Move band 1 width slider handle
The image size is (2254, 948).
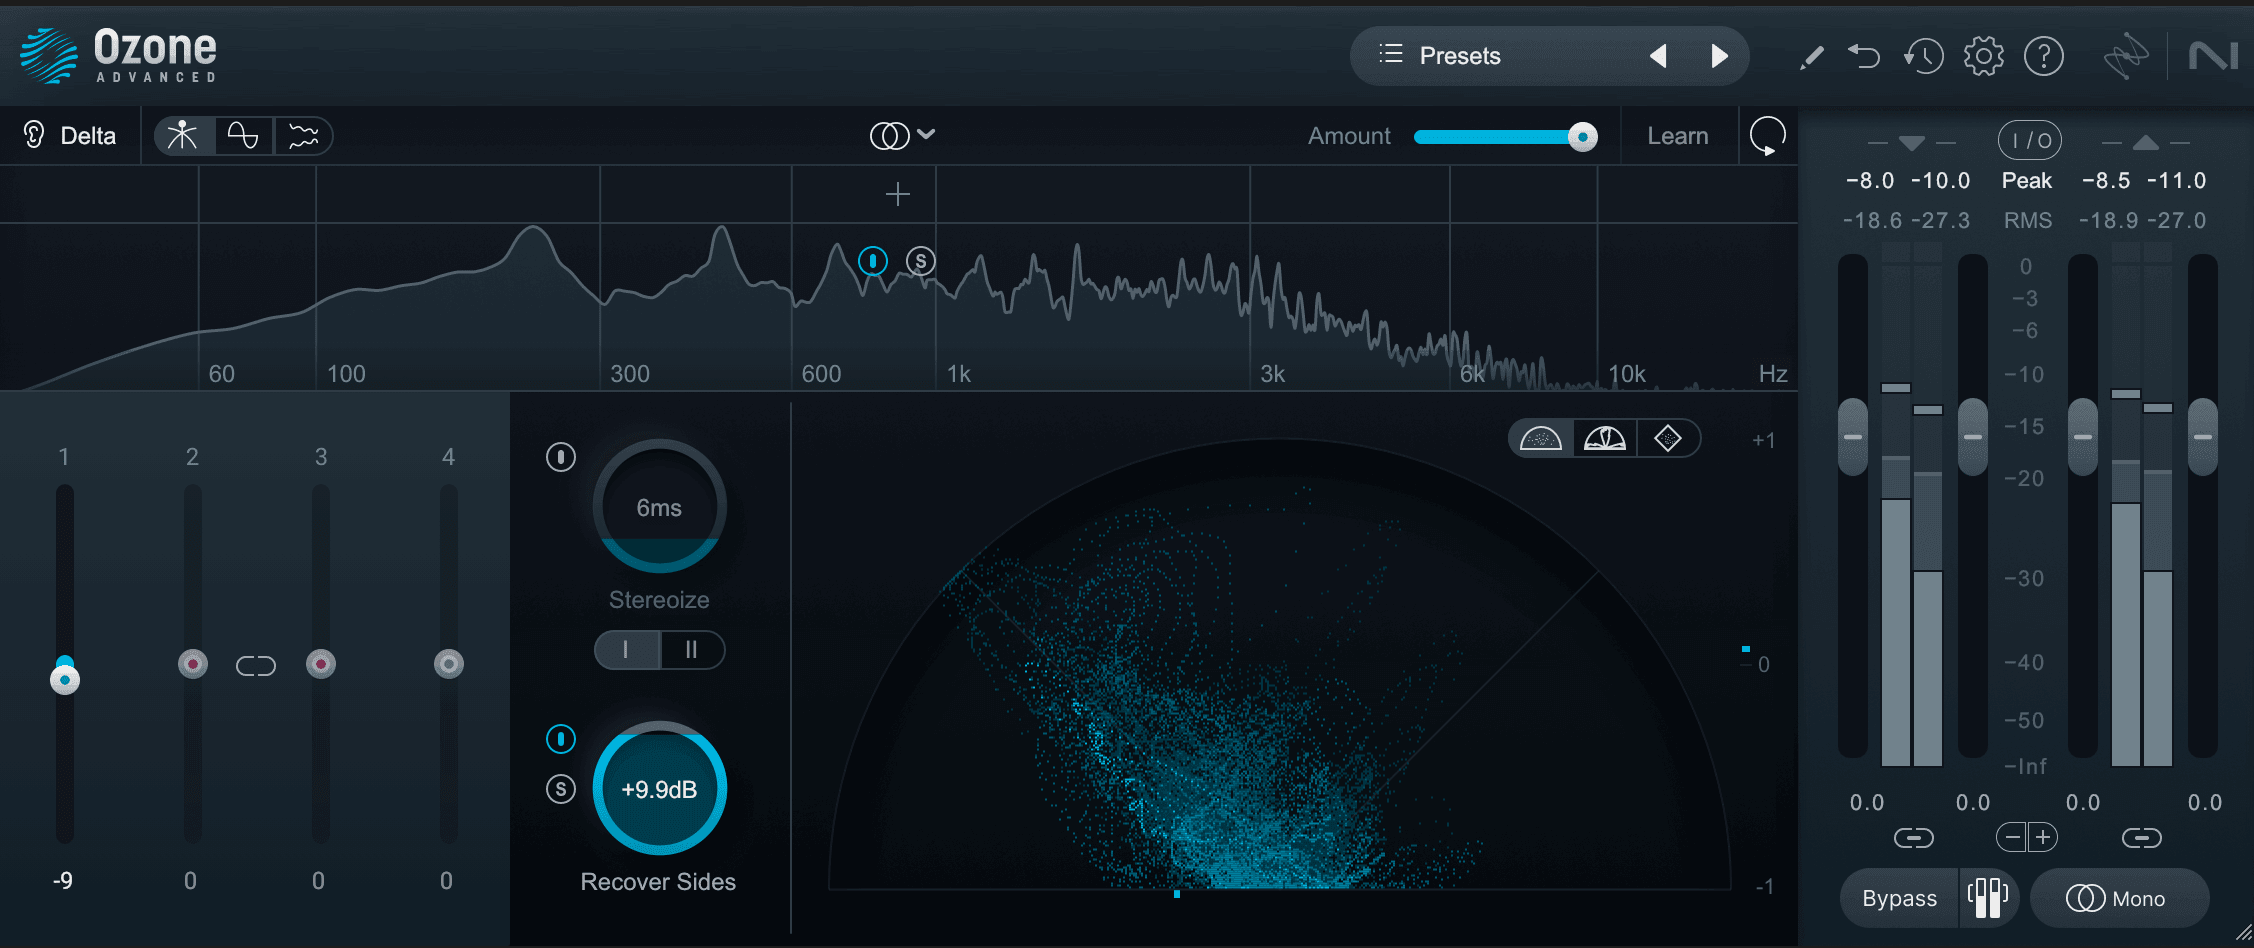(x=65, y=680)
